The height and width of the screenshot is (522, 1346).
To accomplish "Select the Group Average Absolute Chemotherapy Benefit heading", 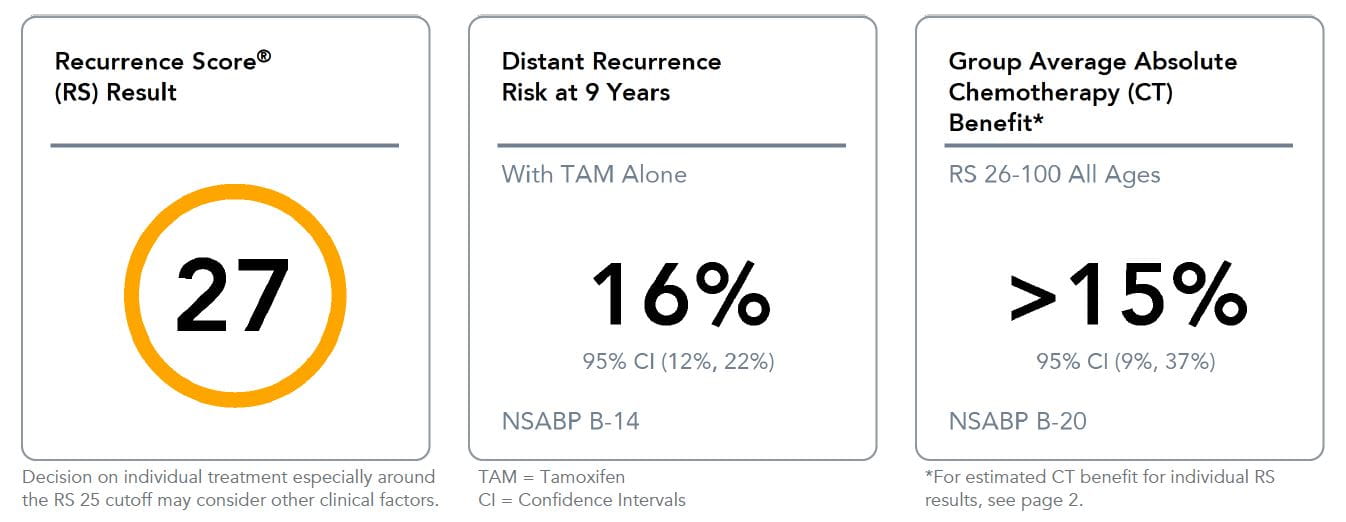I will (1092, 92).
